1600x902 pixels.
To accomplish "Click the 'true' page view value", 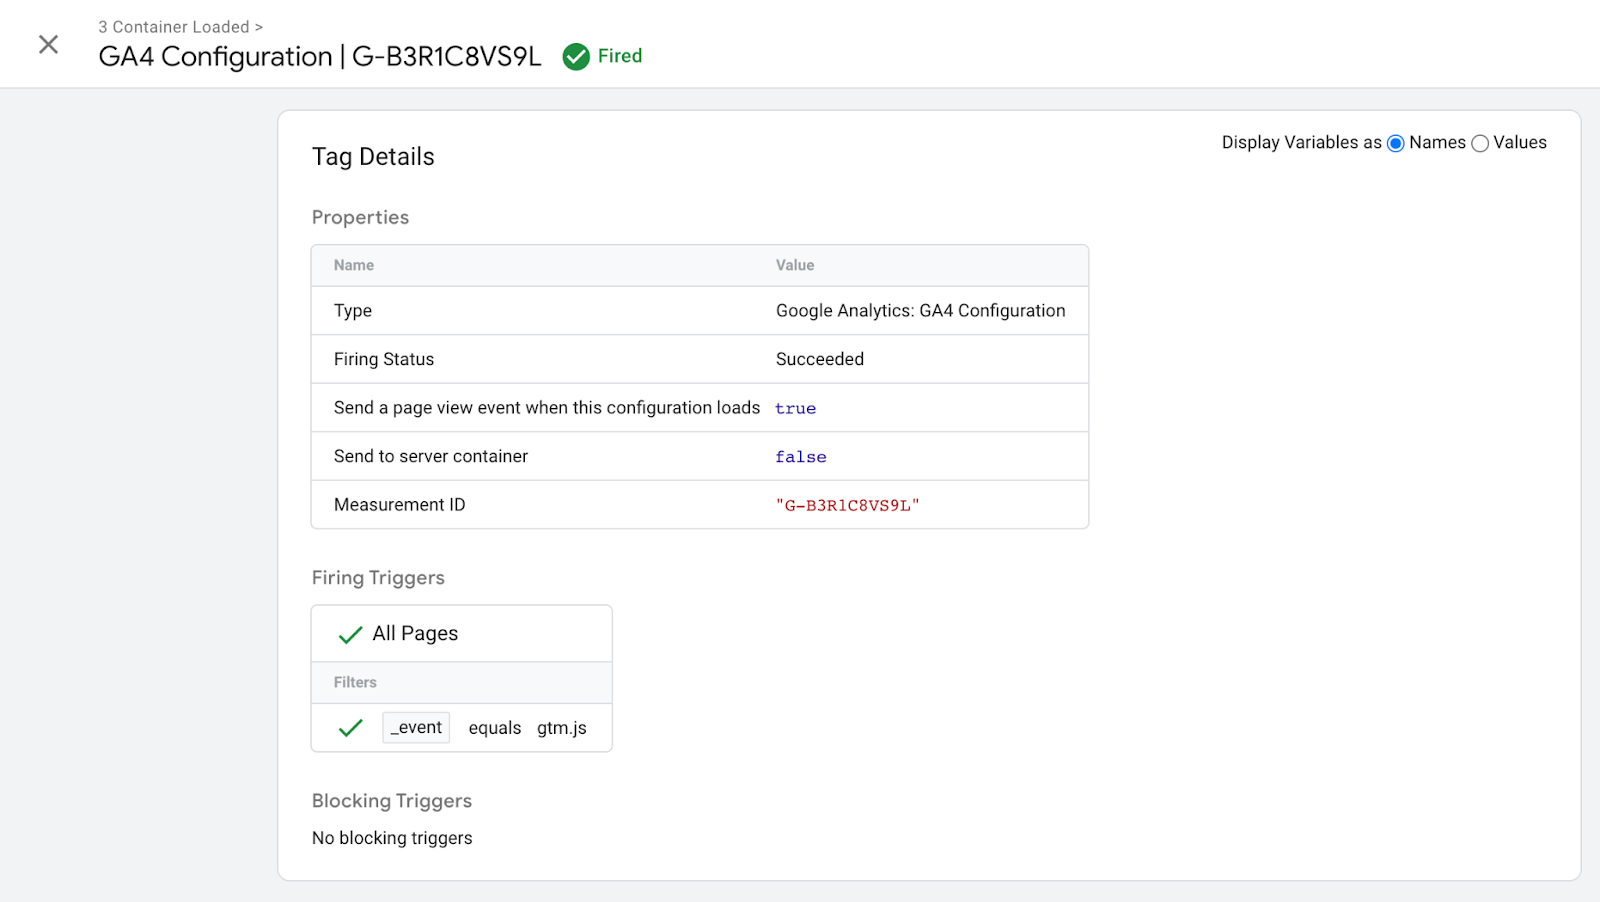I will (795, 408).
